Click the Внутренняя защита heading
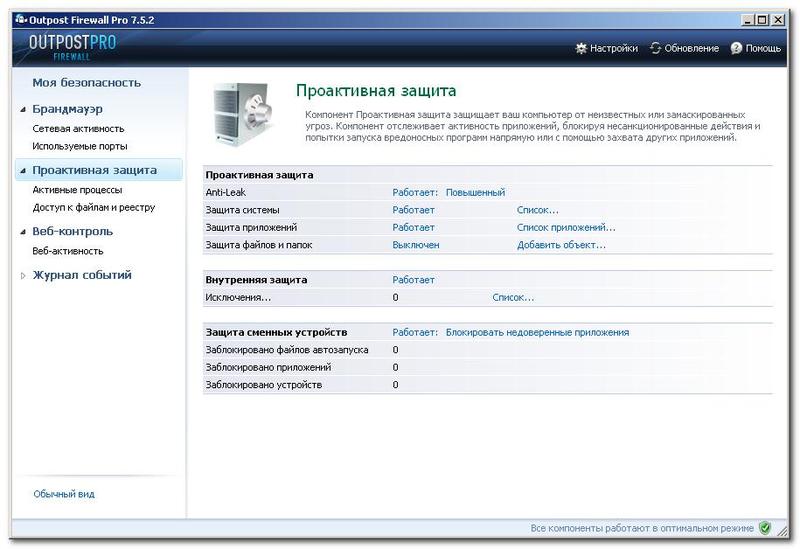Screen dimensions: 800x549 coord(256,280)
